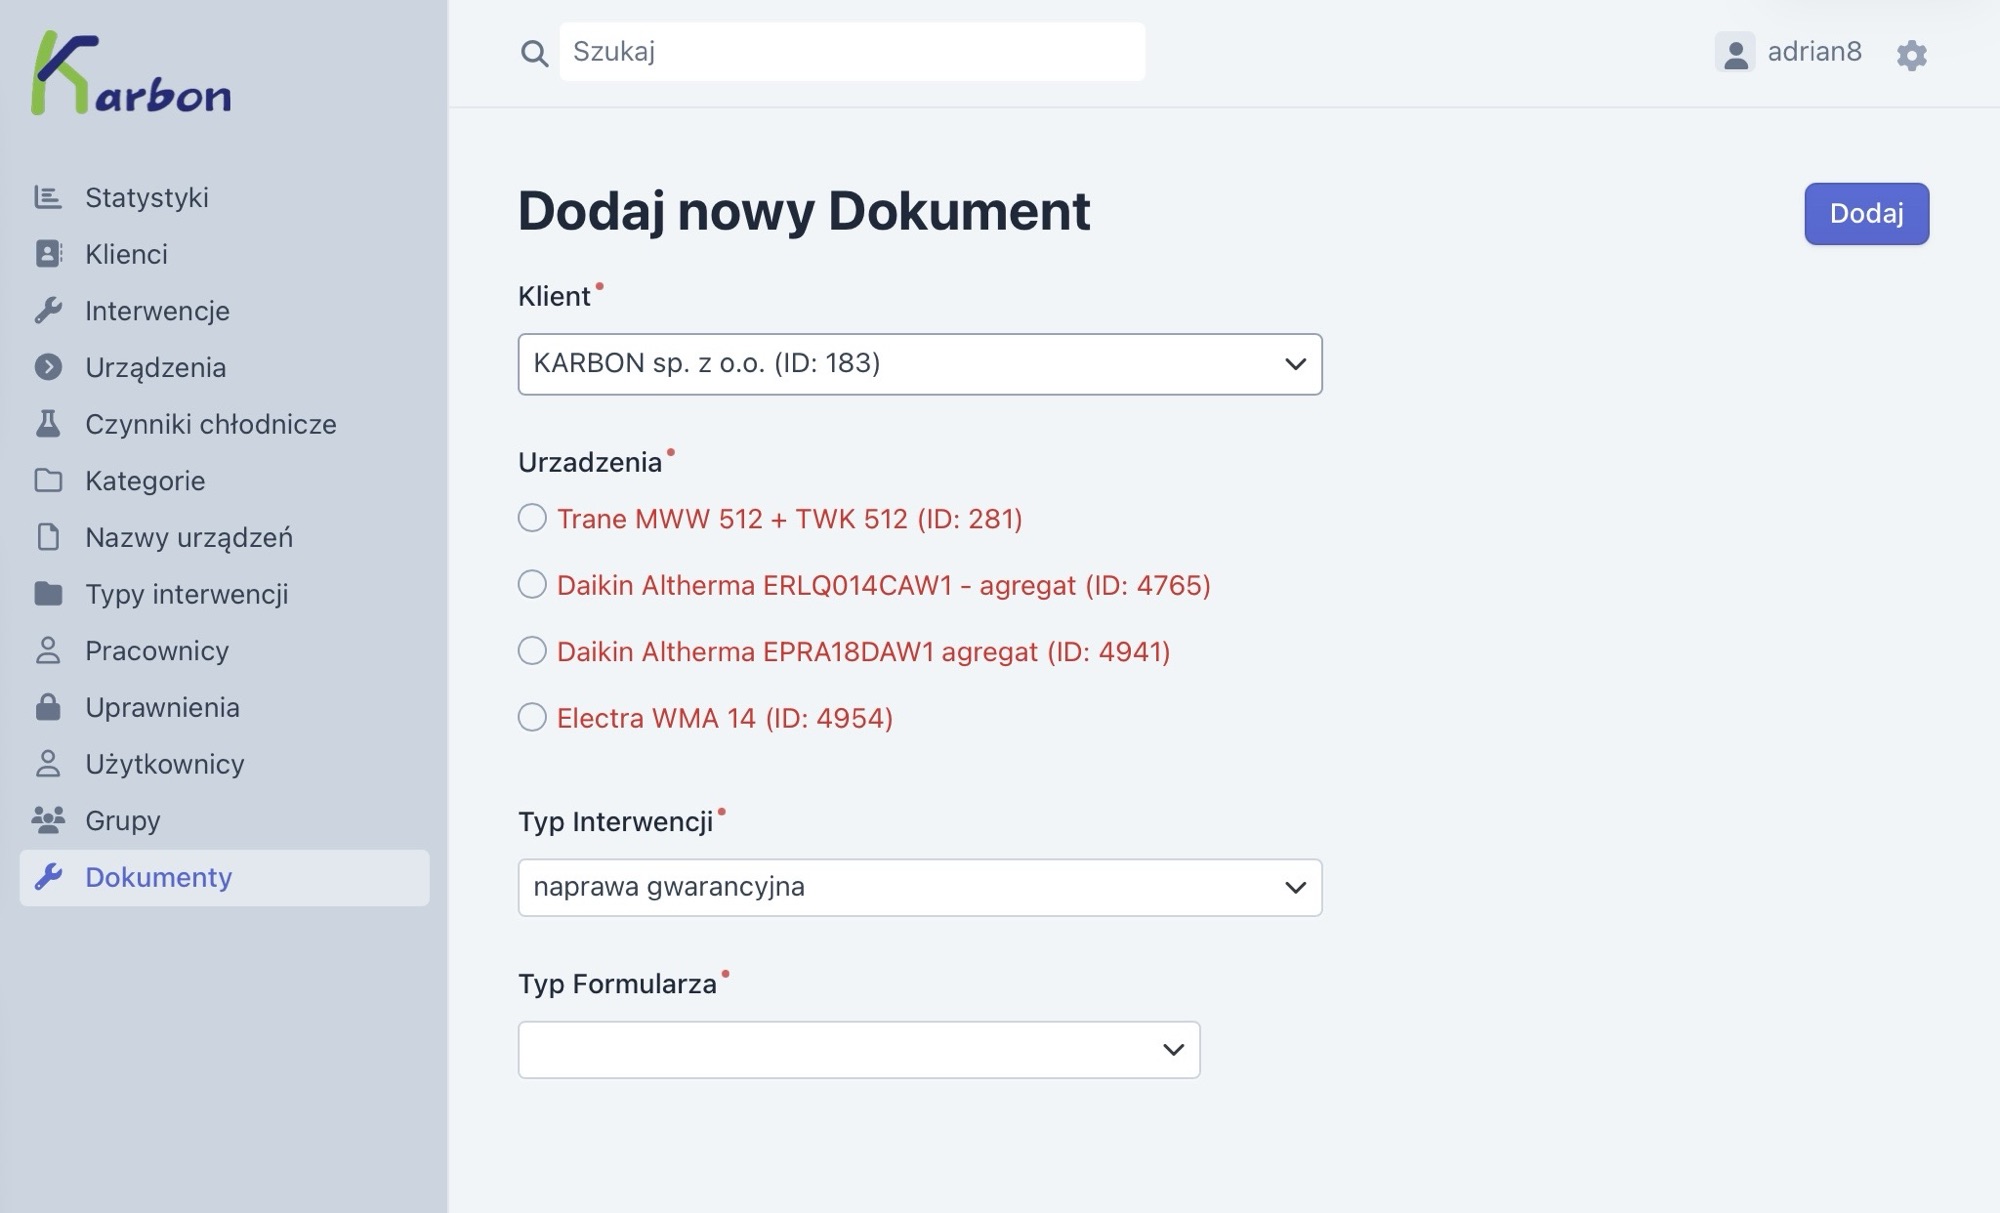Screen dimensions: 2000x1213
Task: Click the Karbon logo
Action: [131, 74]
